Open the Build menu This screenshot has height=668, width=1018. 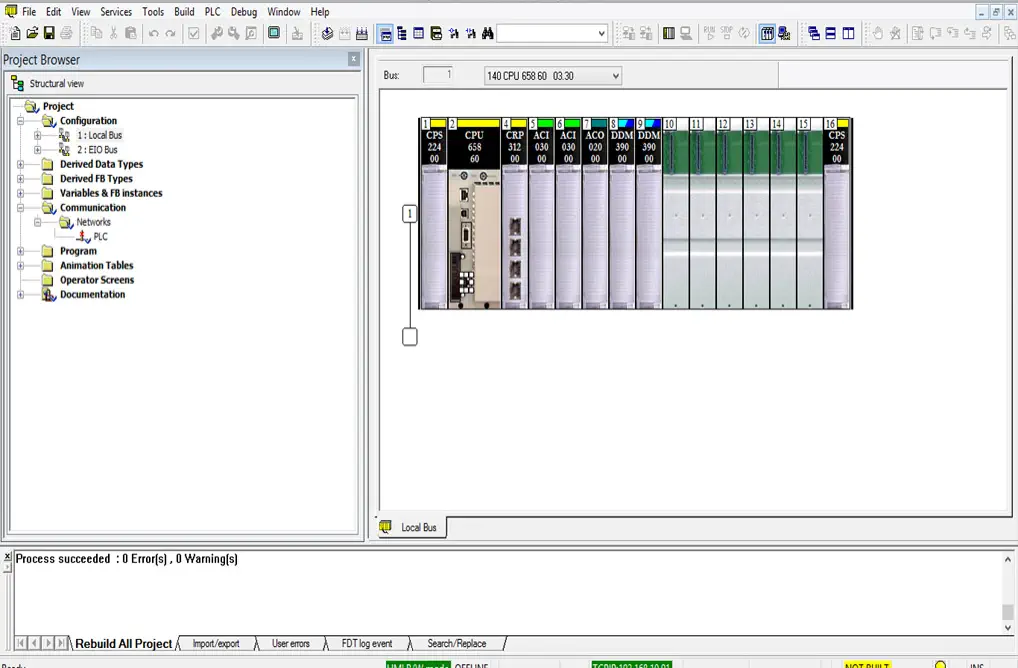(184, 12)
